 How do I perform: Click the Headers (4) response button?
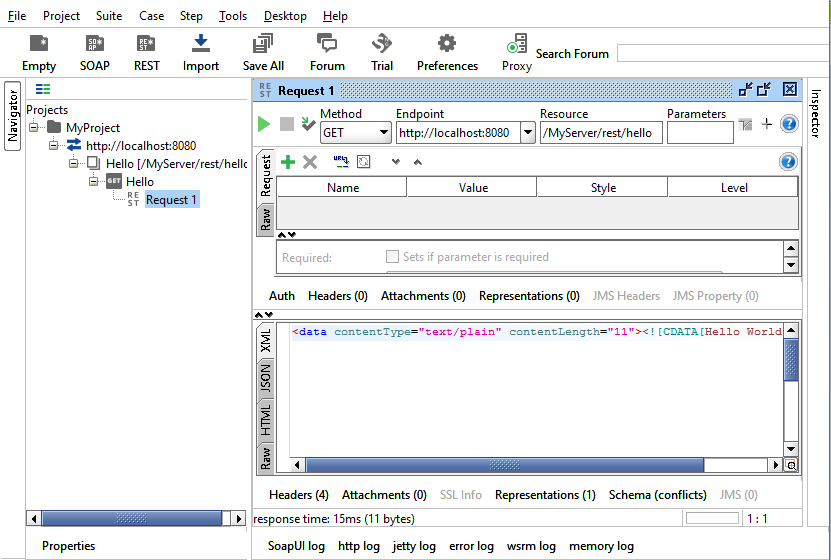(x=298, y=495)
